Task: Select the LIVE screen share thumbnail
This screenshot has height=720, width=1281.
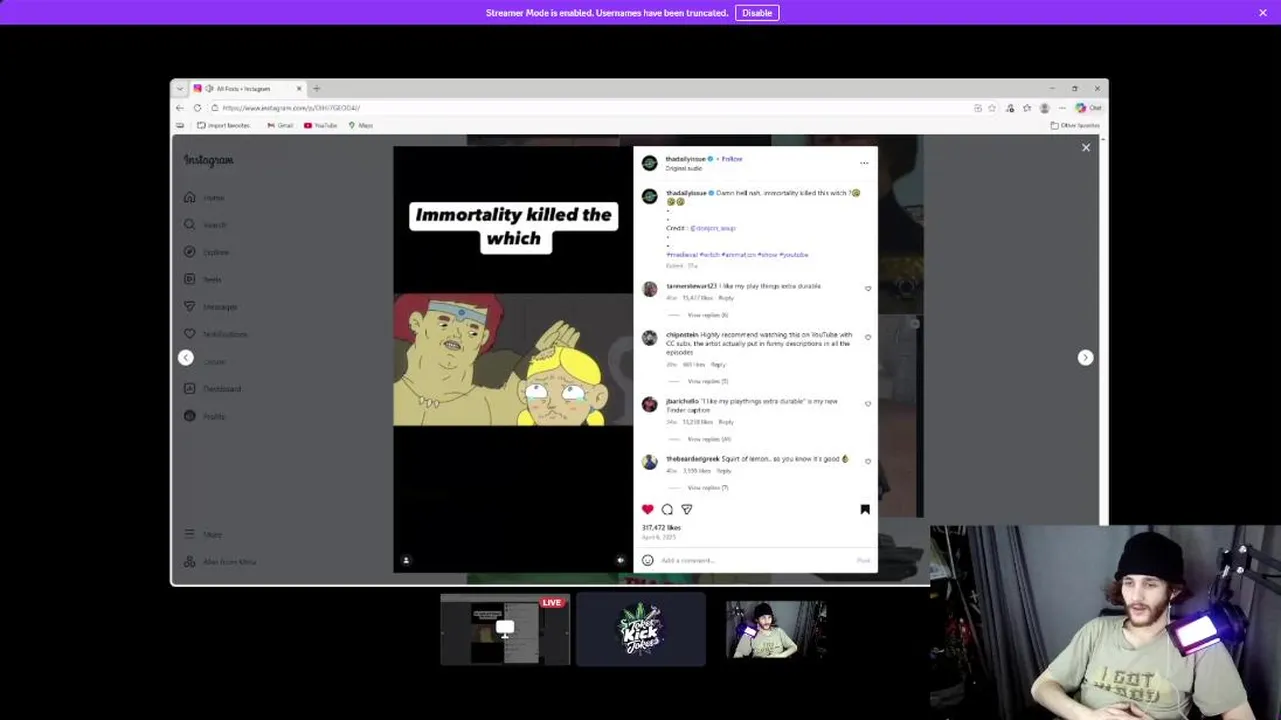Action: (505, 629)
